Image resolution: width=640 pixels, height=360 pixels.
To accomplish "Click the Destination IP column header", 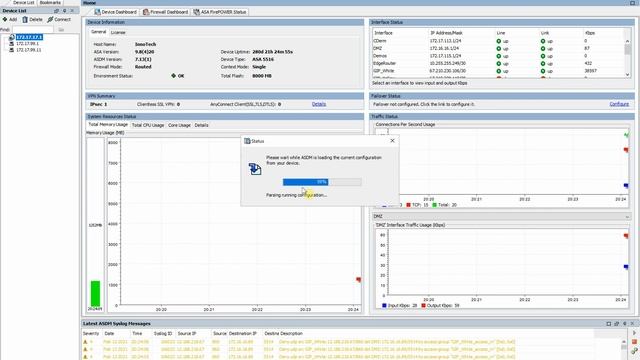I will coord(242,333).
